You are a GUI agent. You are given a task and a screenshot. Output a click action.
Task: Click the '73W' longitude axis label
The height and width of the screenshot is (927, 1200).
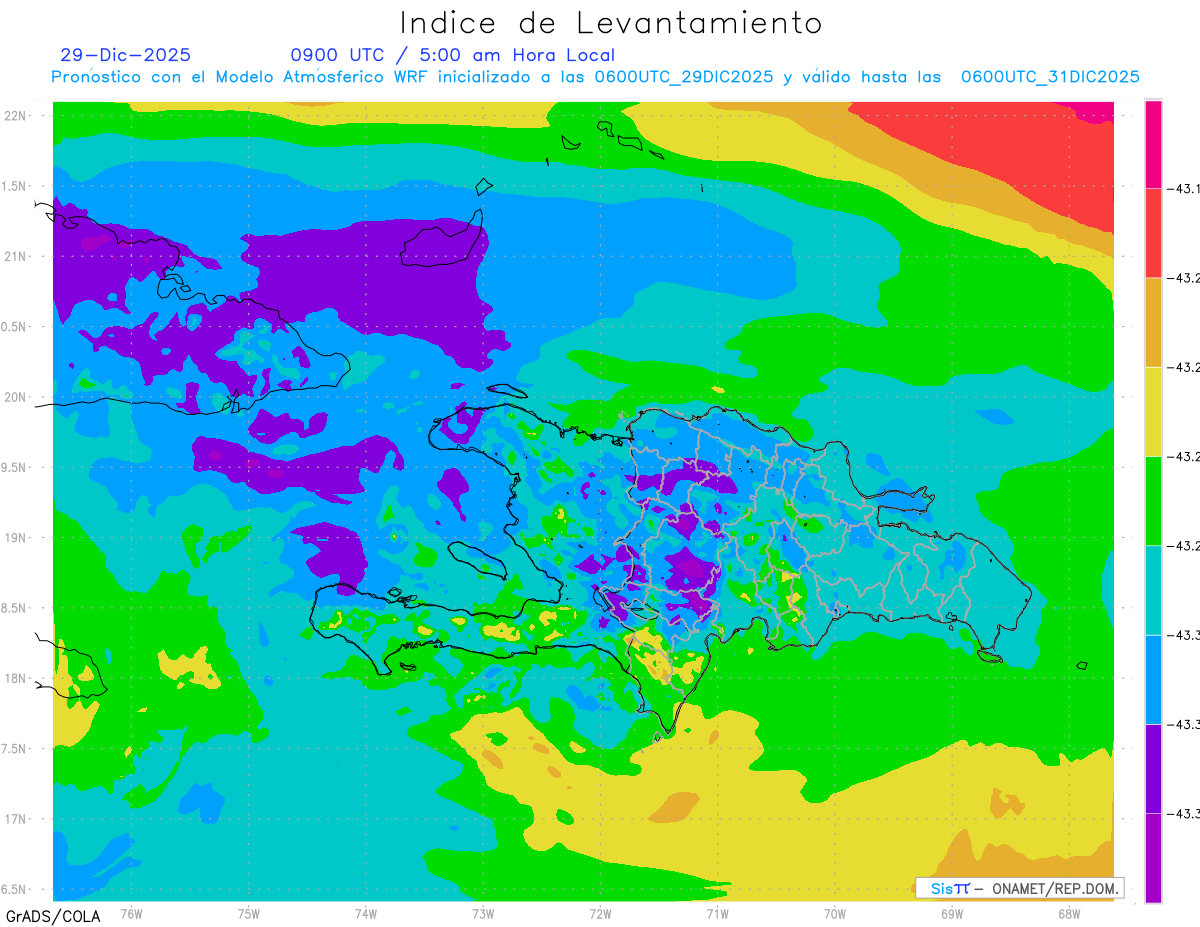[x=483, y=912]
